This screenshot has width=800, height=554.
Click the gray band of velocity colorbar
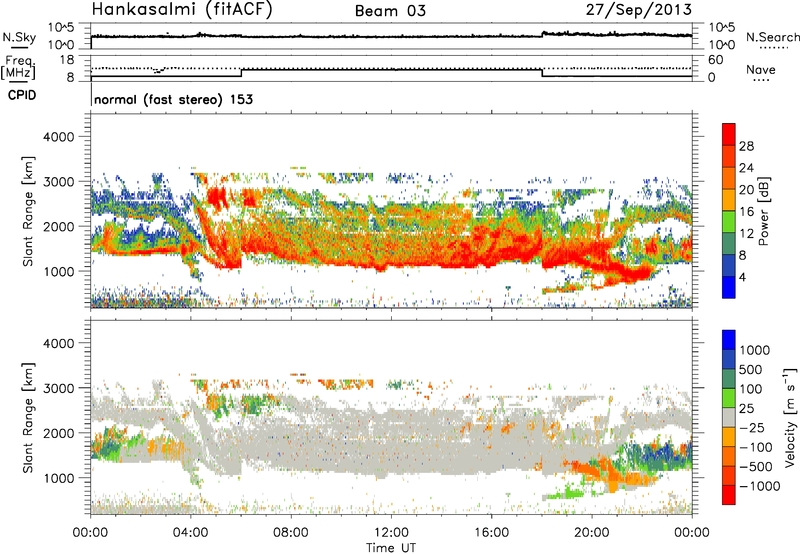(729, 417)
